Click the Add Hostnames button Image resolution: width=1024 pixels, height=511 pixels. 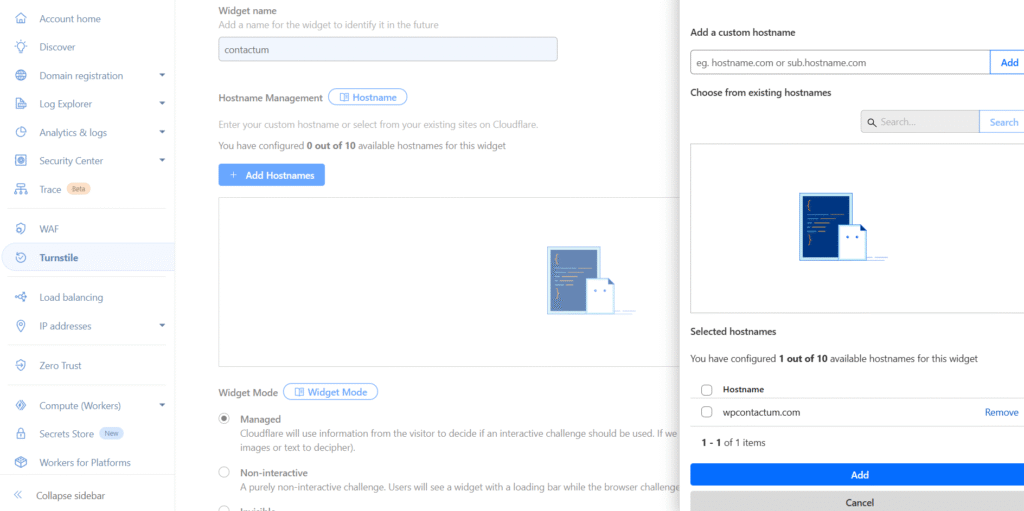tap(271, 175)
